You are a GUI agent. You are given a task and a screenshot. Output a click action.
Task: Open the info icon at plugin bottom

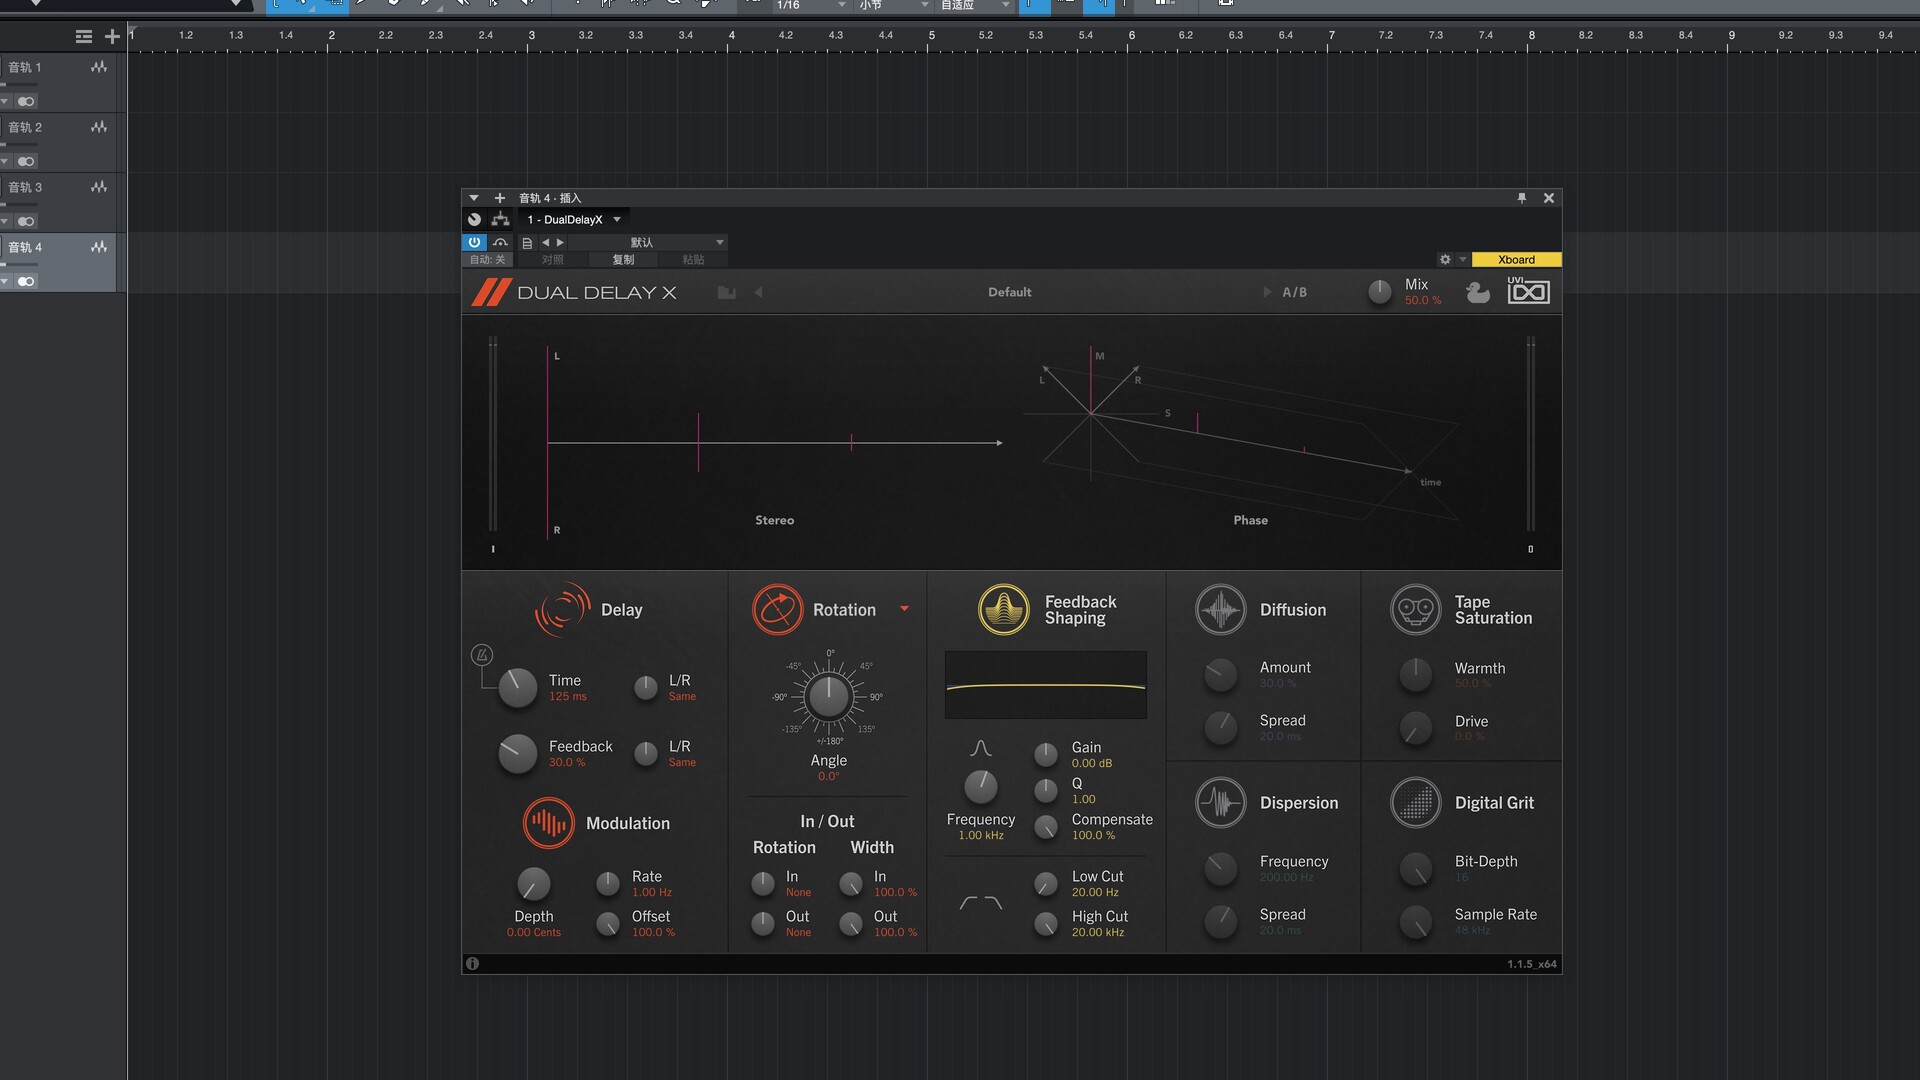472,964
